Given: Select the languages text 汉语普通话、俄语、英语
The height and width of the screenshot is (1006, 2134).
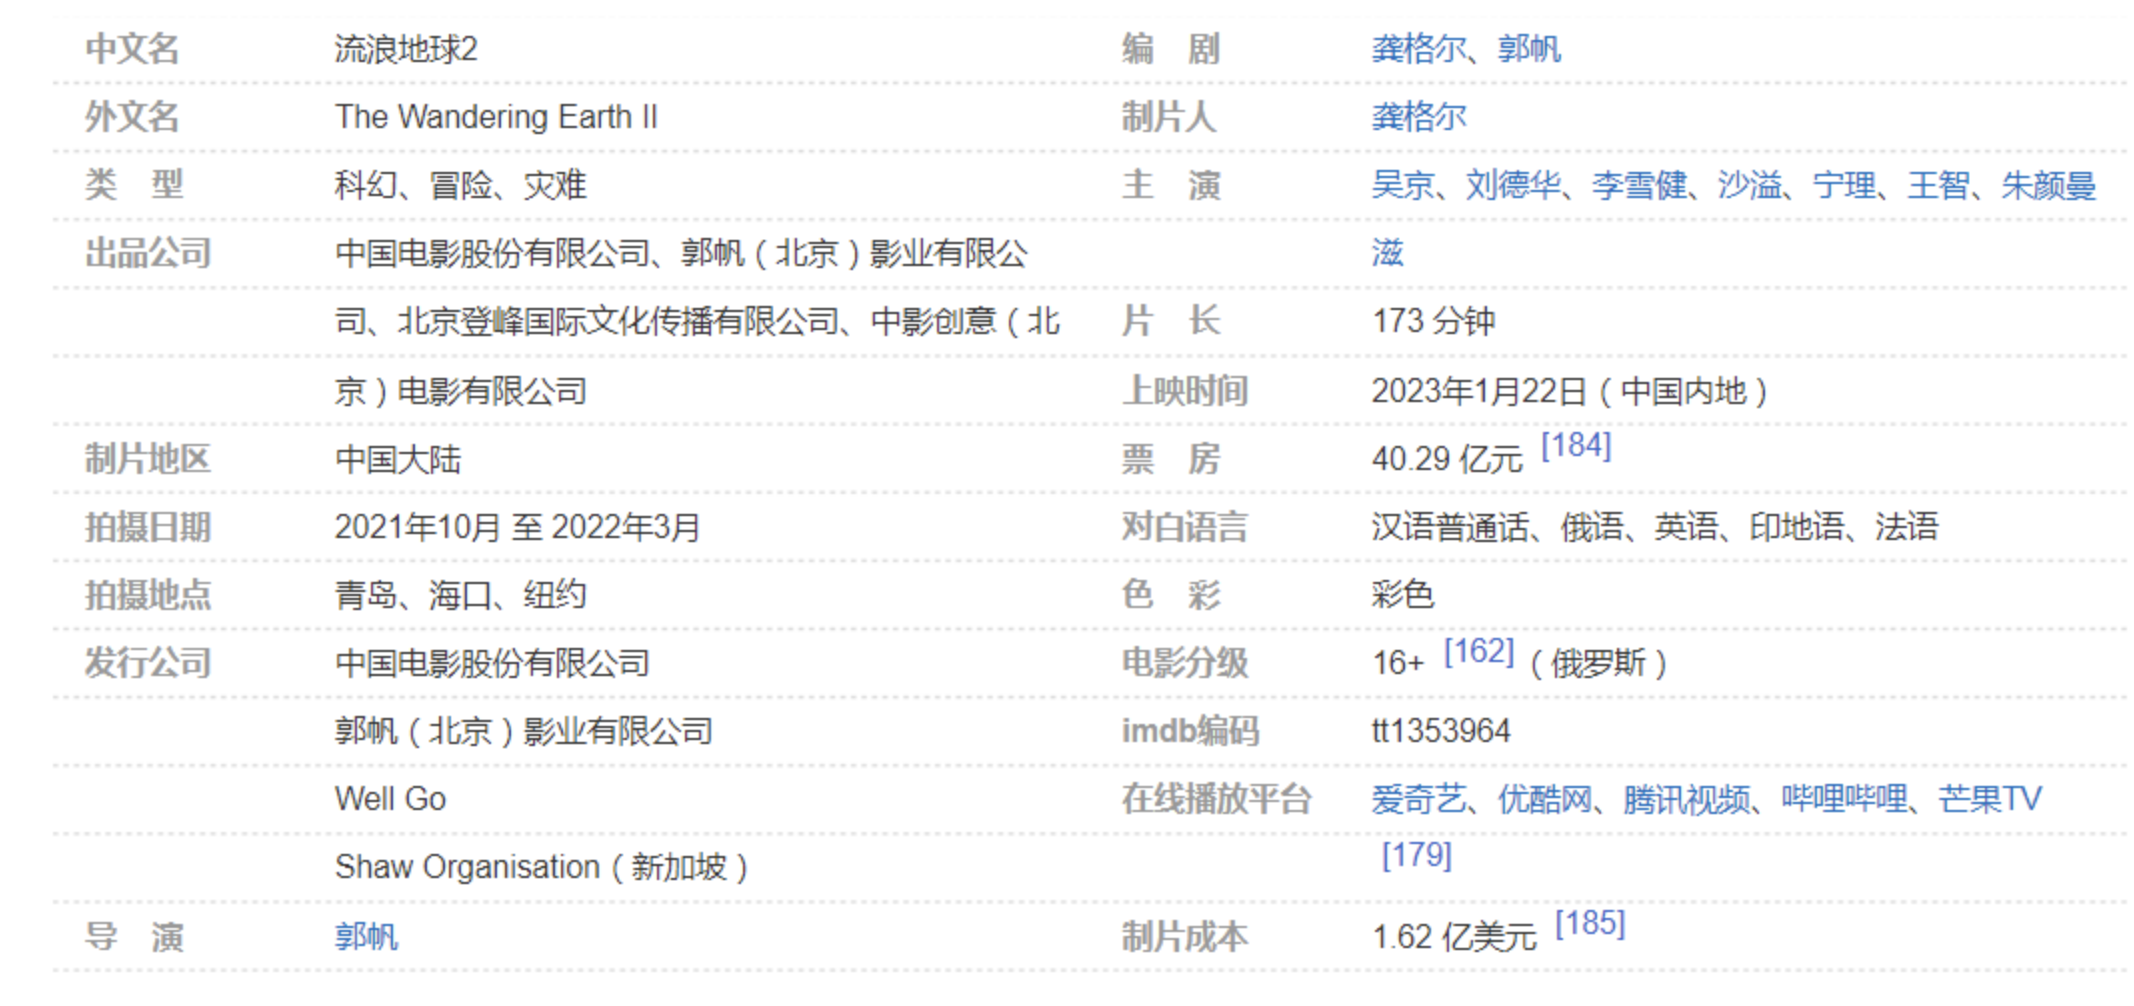Looking at the screenshot, I should pos(1544,526).
